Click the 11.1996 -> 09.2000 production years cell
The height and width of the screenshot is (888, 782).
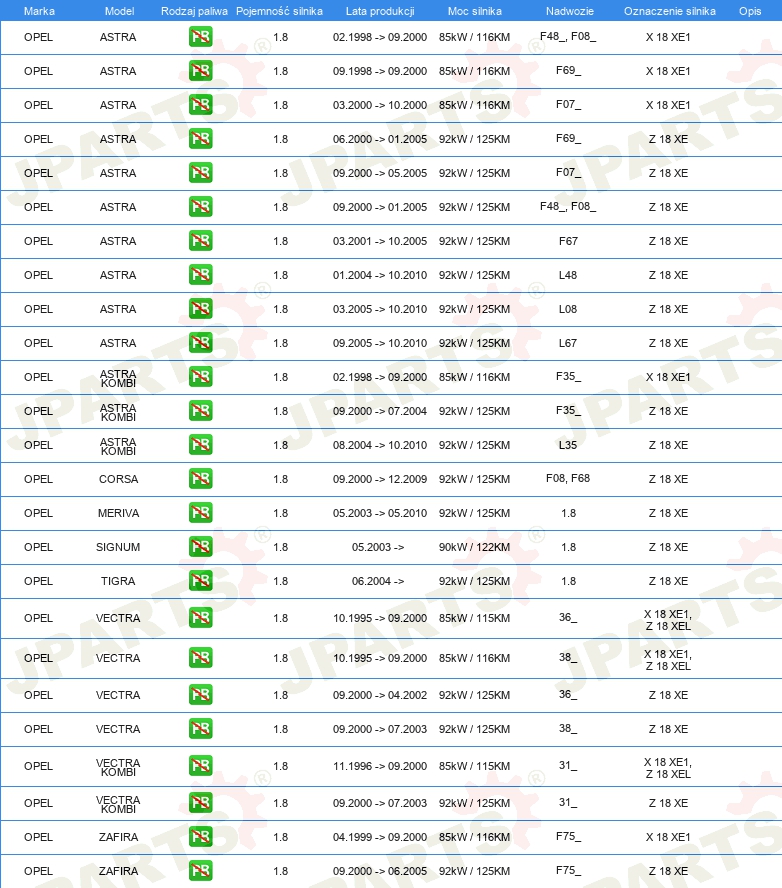(380, 766)
